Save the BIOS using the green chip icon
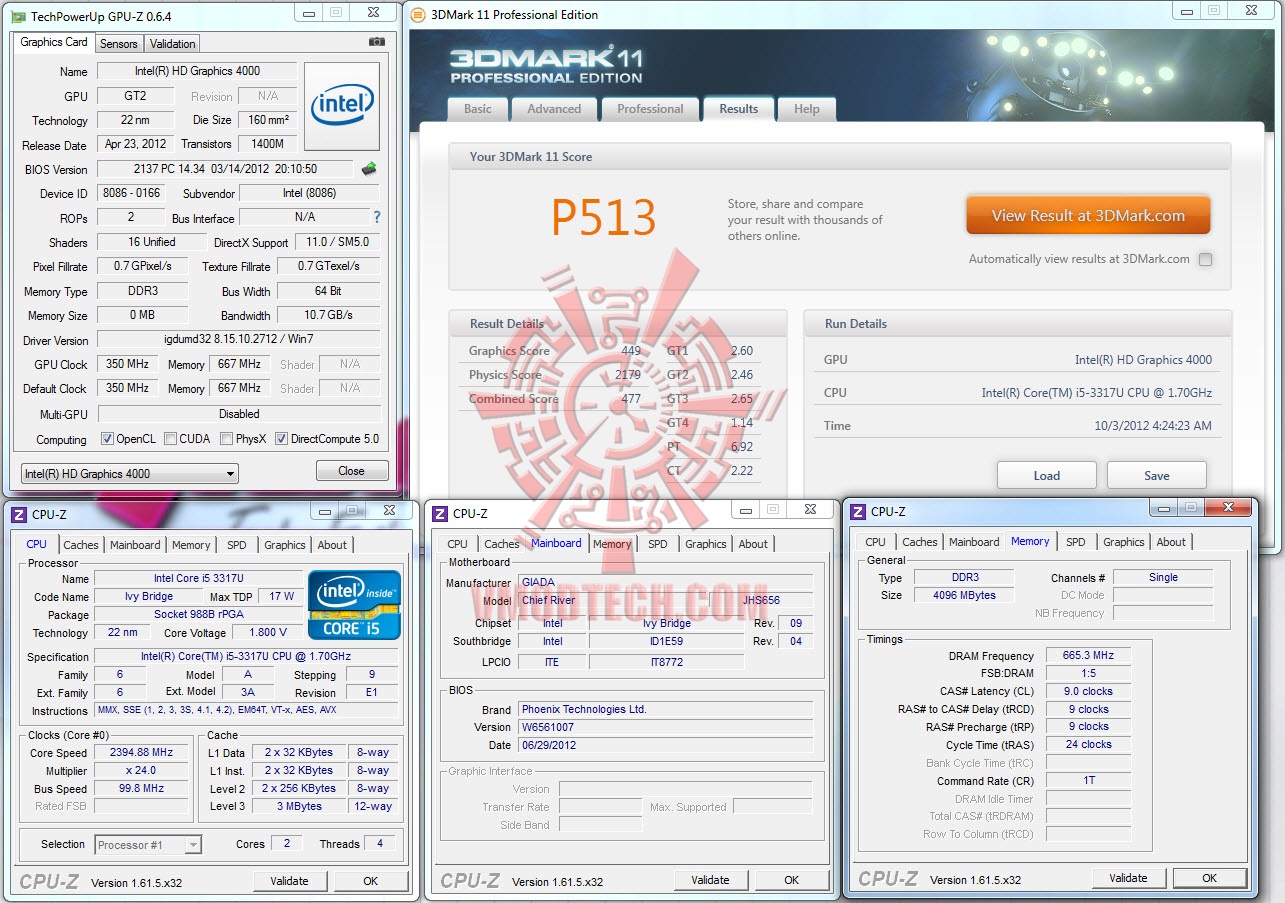Screen dimensions: 1285x903 coord(369,169)
